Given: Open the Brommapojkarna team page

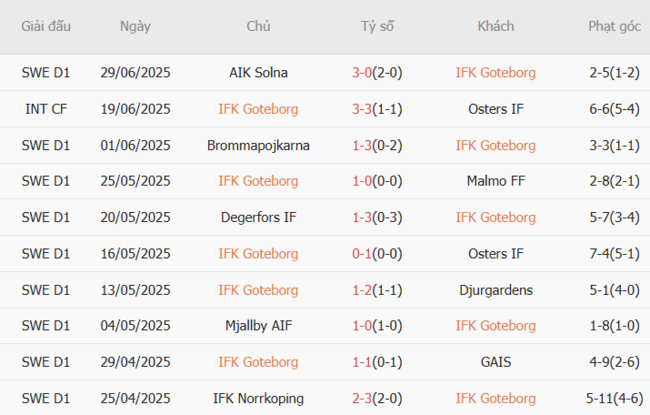Looking at the screenshot, I should click(x=258, y=145).
